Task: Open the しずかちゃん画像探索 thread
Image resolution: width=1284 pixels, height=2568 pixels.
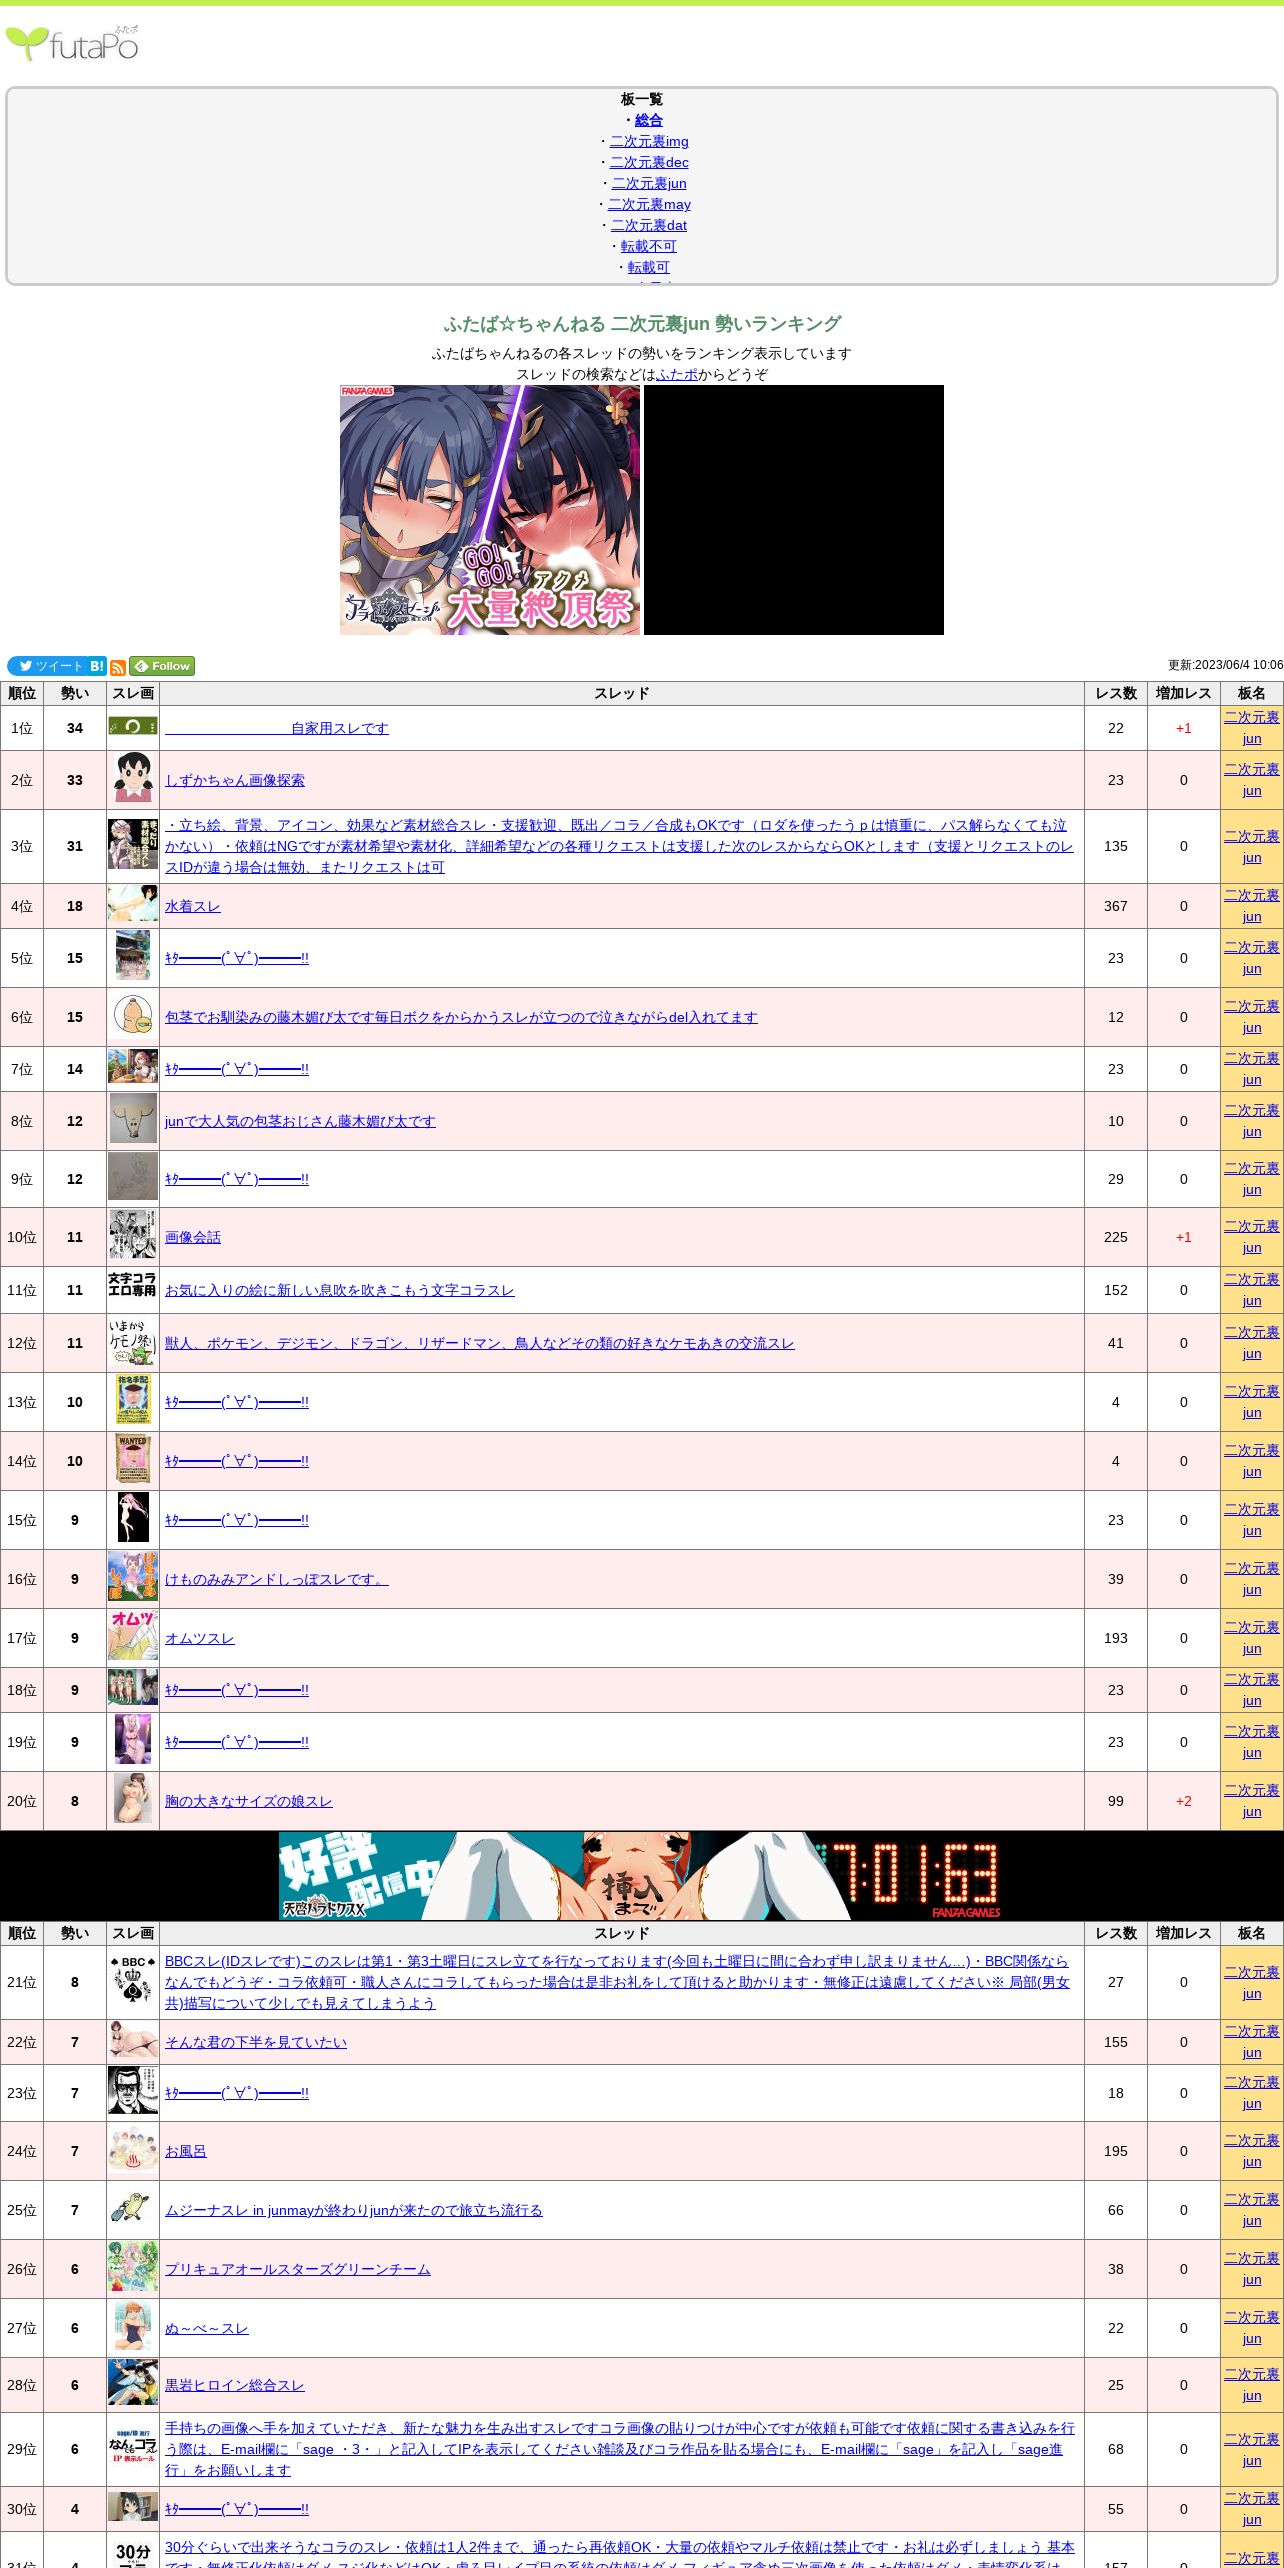Action: coord(235,780)
